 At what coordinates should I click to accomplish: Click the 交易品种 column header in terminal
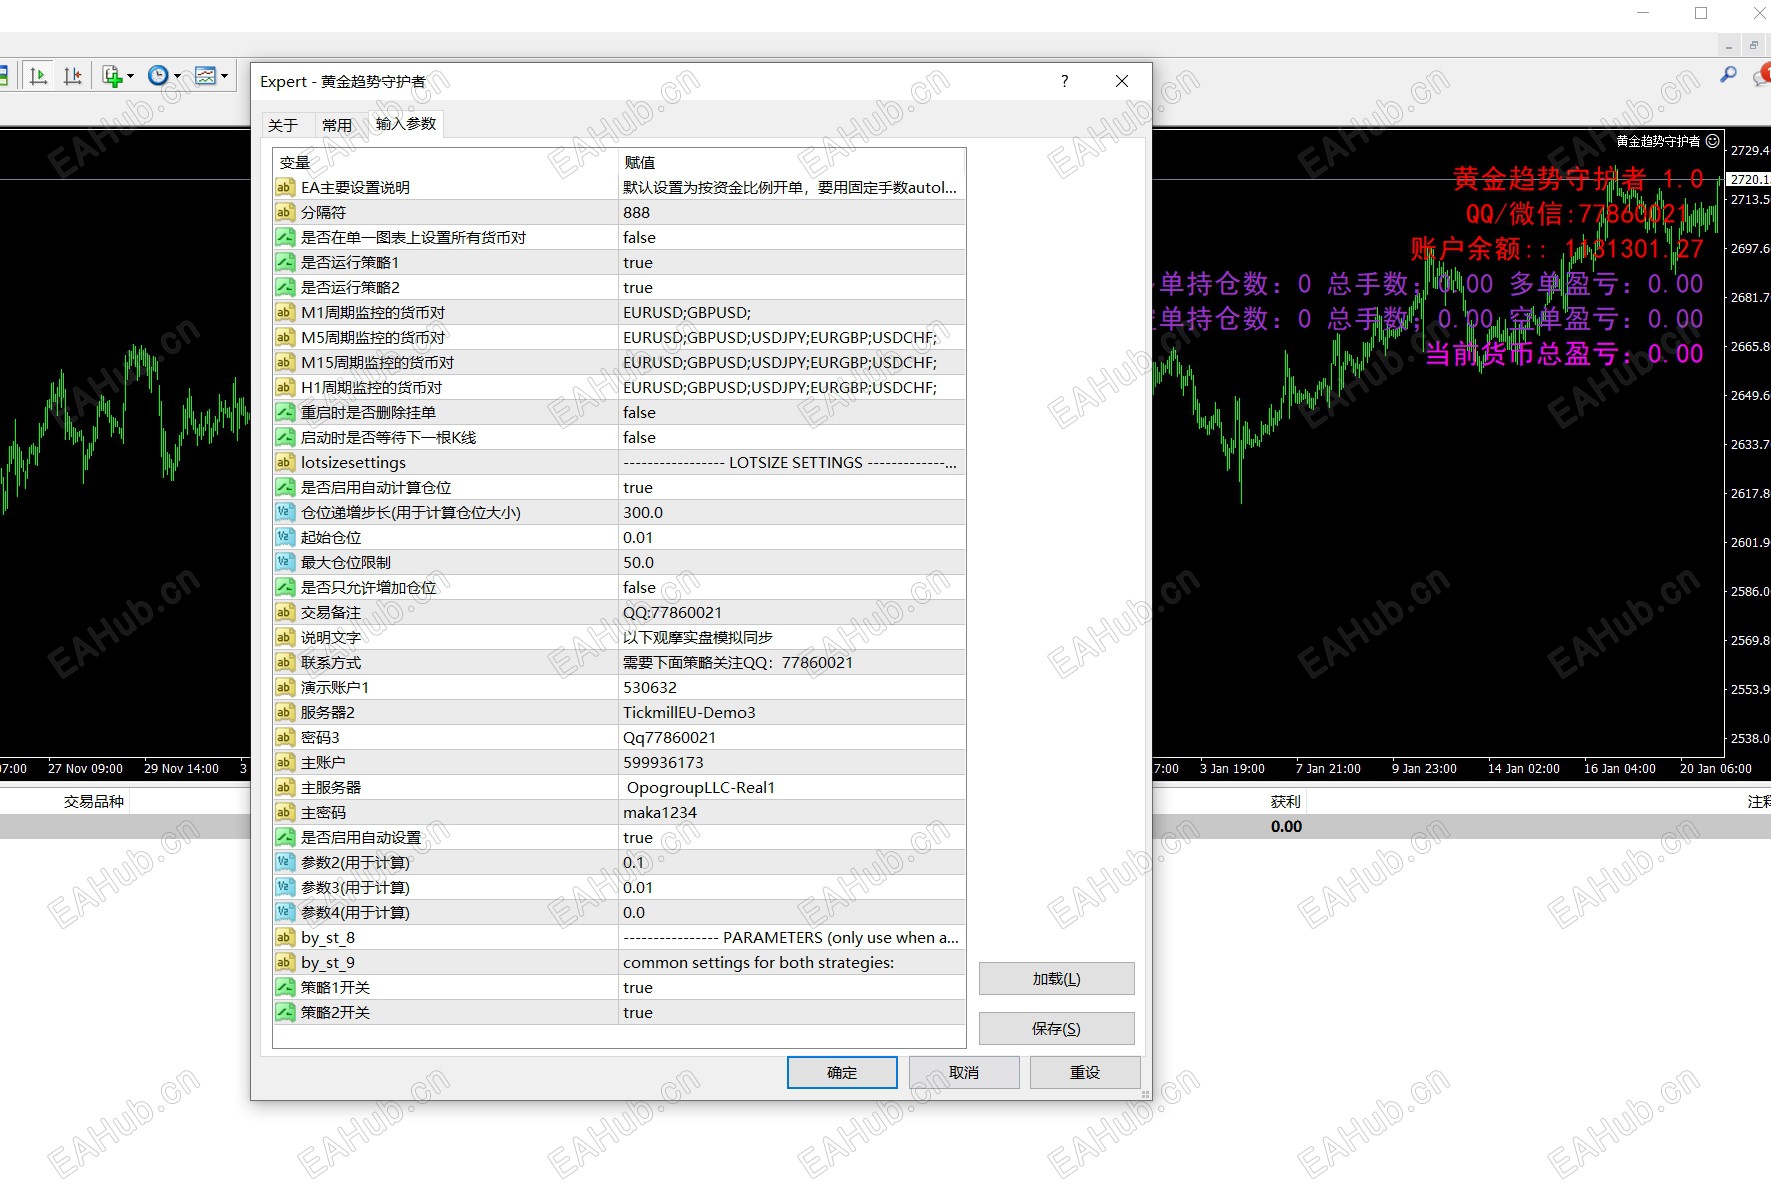[94, 801]
